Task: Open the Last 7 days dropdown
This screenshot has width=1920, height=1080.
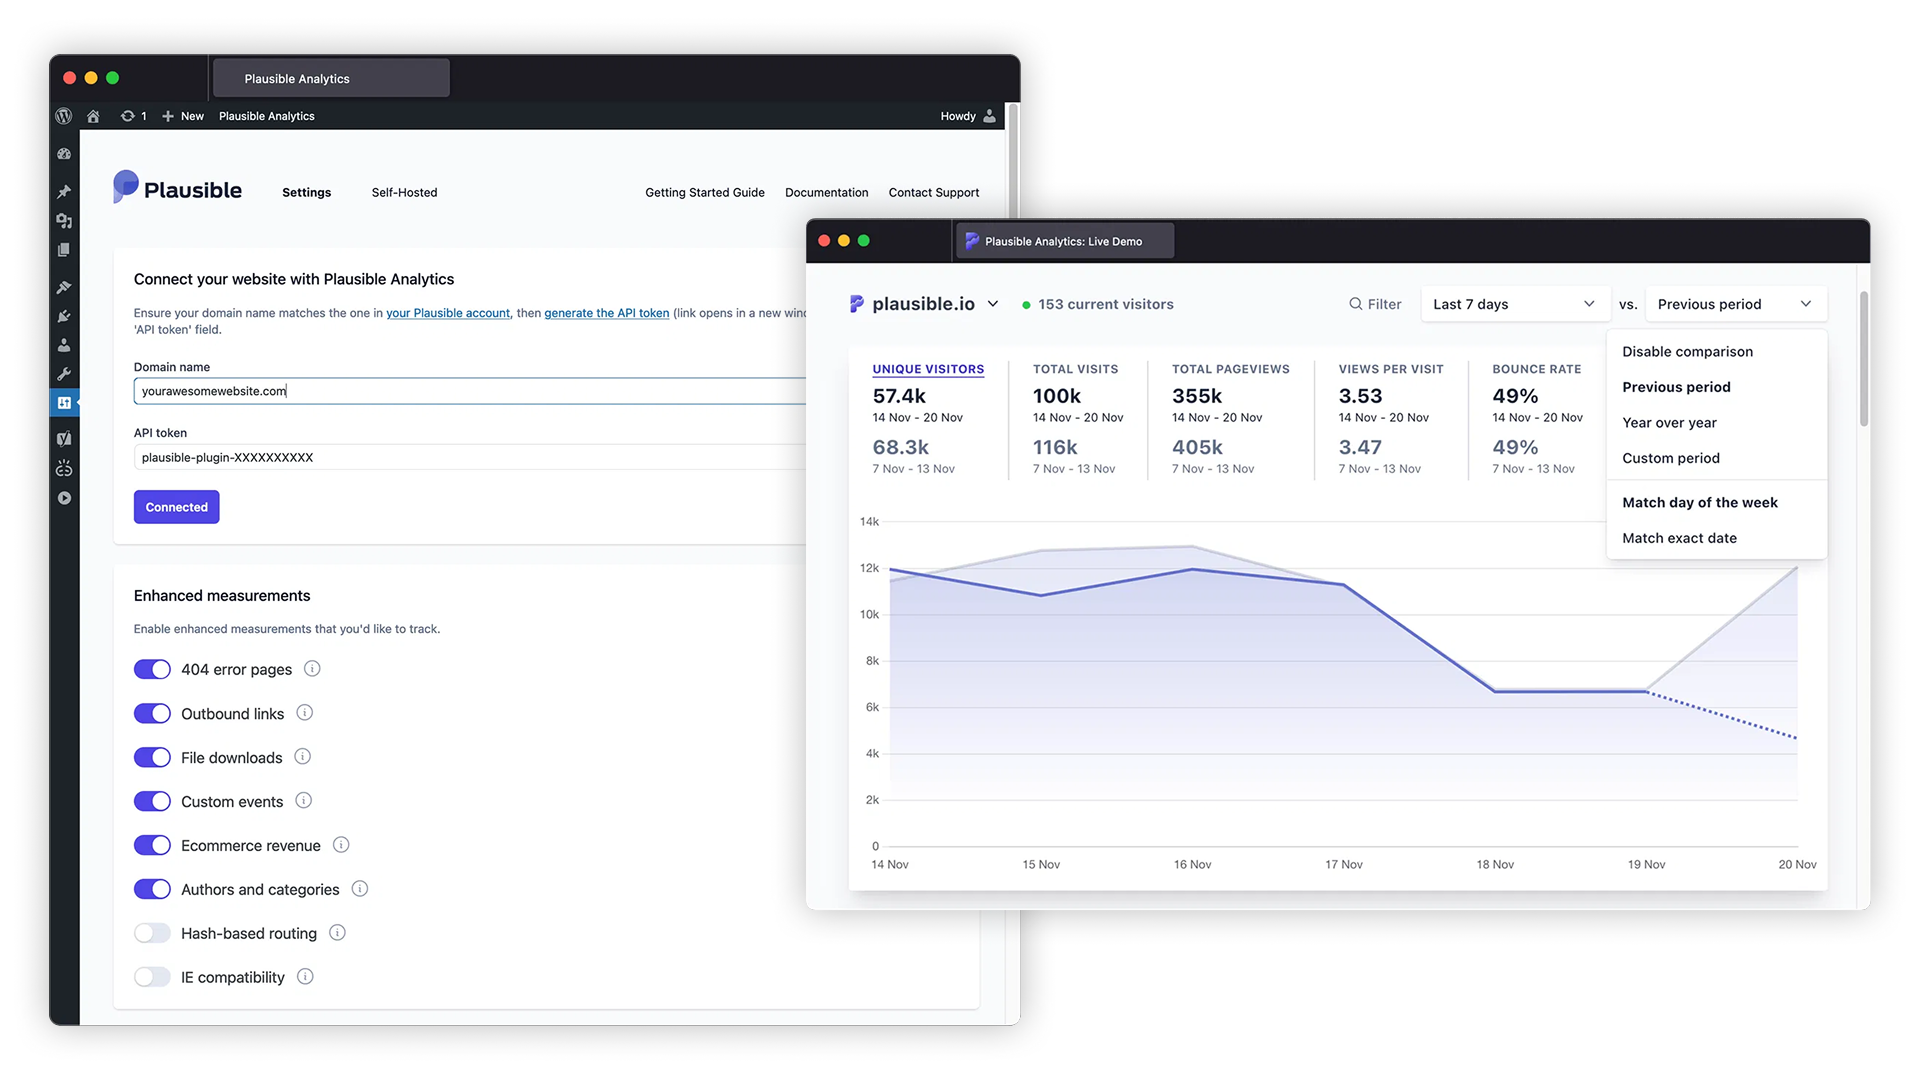Action: click(1514, 304)
